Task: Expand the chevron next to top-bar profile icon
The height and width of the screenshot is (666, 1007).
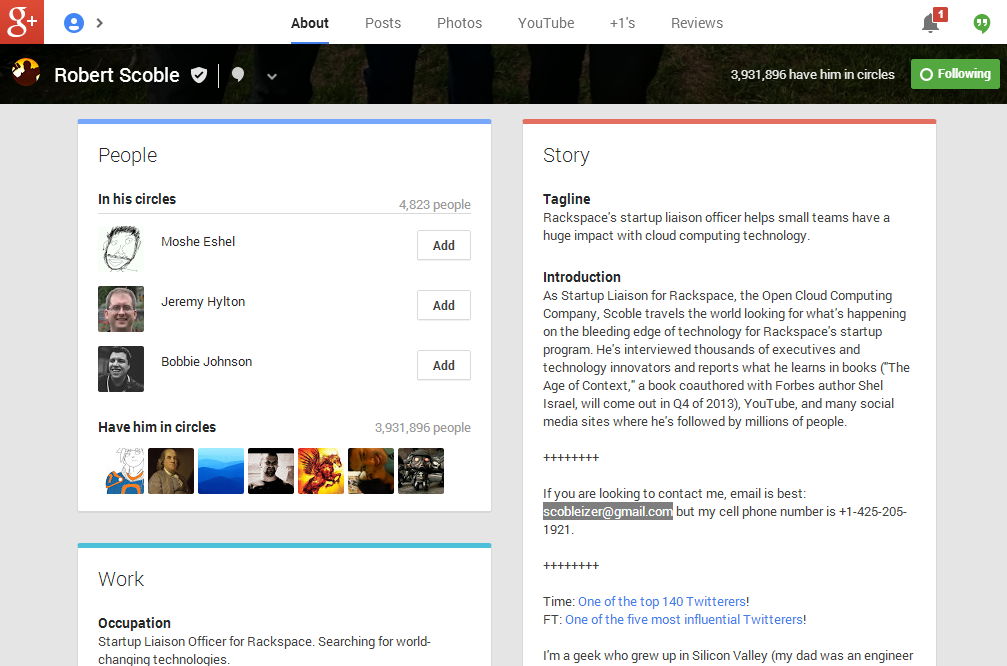Action: 100,23
